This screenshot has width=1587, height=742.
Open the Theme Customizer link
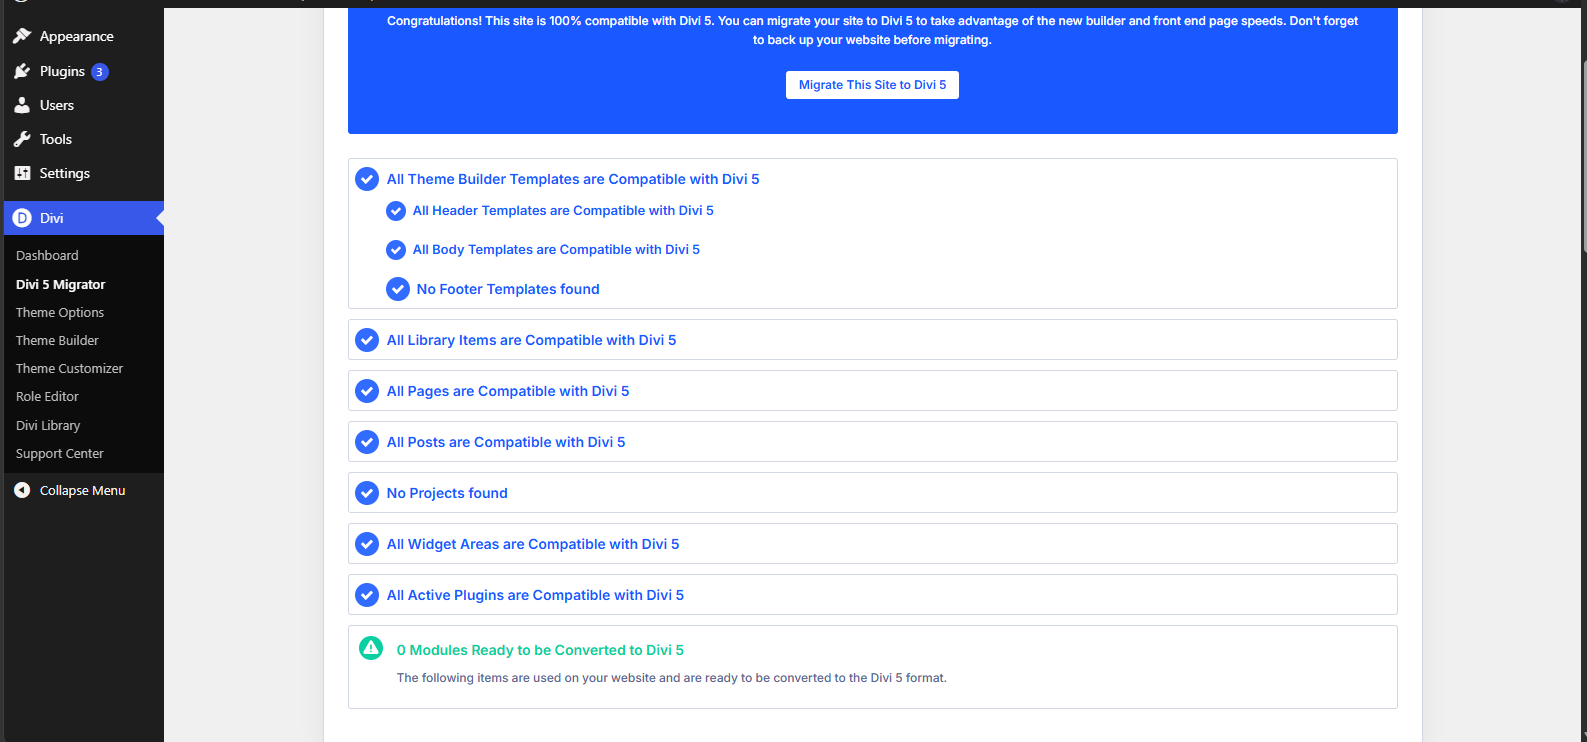[70, 369]
